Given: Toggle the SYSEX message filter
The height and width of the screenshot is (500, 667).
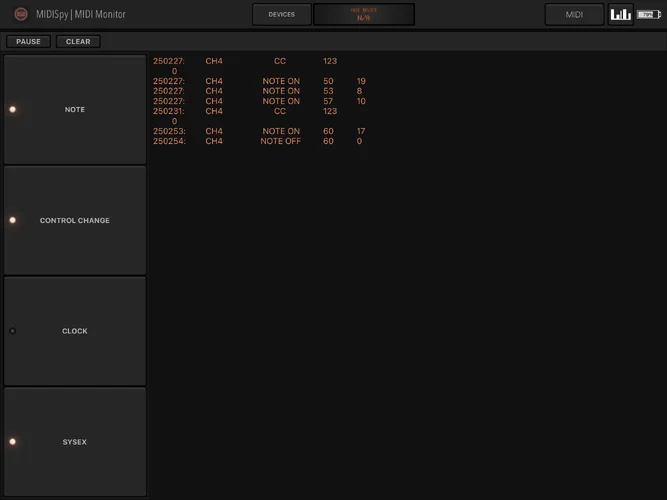Looking at the screenshot, I should point(75,442).
